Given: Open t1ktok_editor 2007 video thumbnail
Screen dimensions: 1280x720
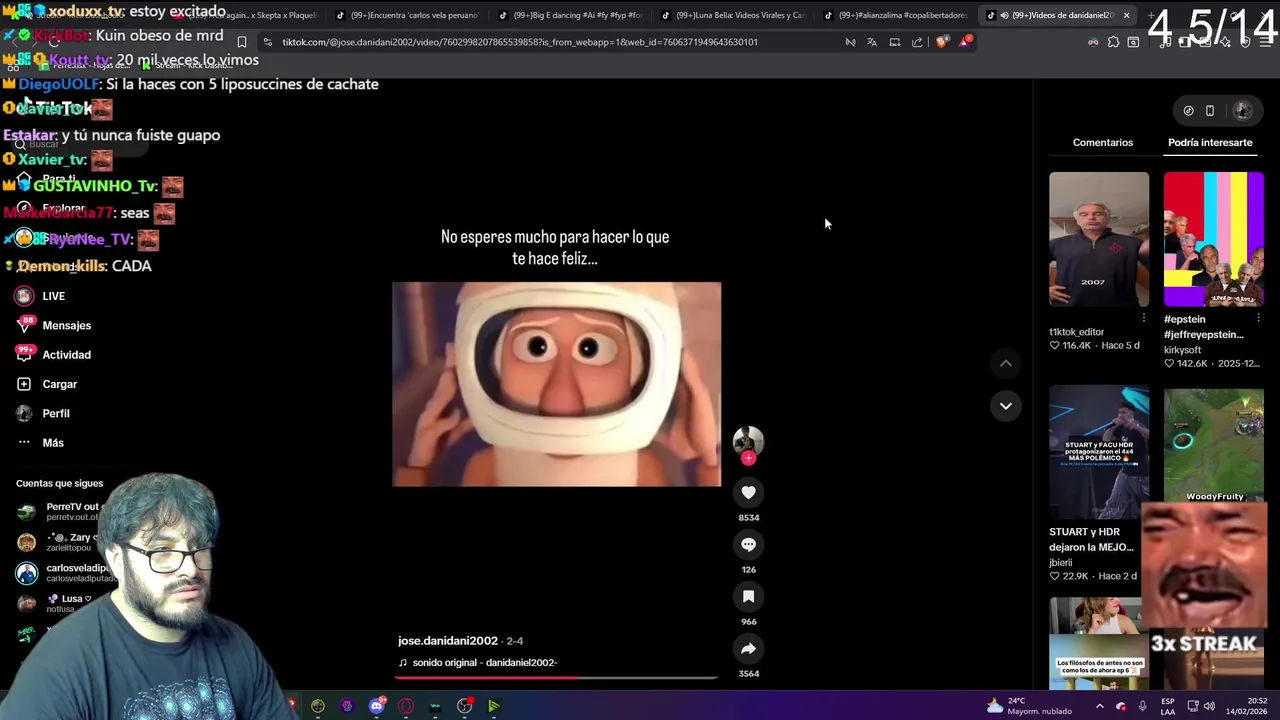Looking at the screenshot, I should [x=1099, y=239].
